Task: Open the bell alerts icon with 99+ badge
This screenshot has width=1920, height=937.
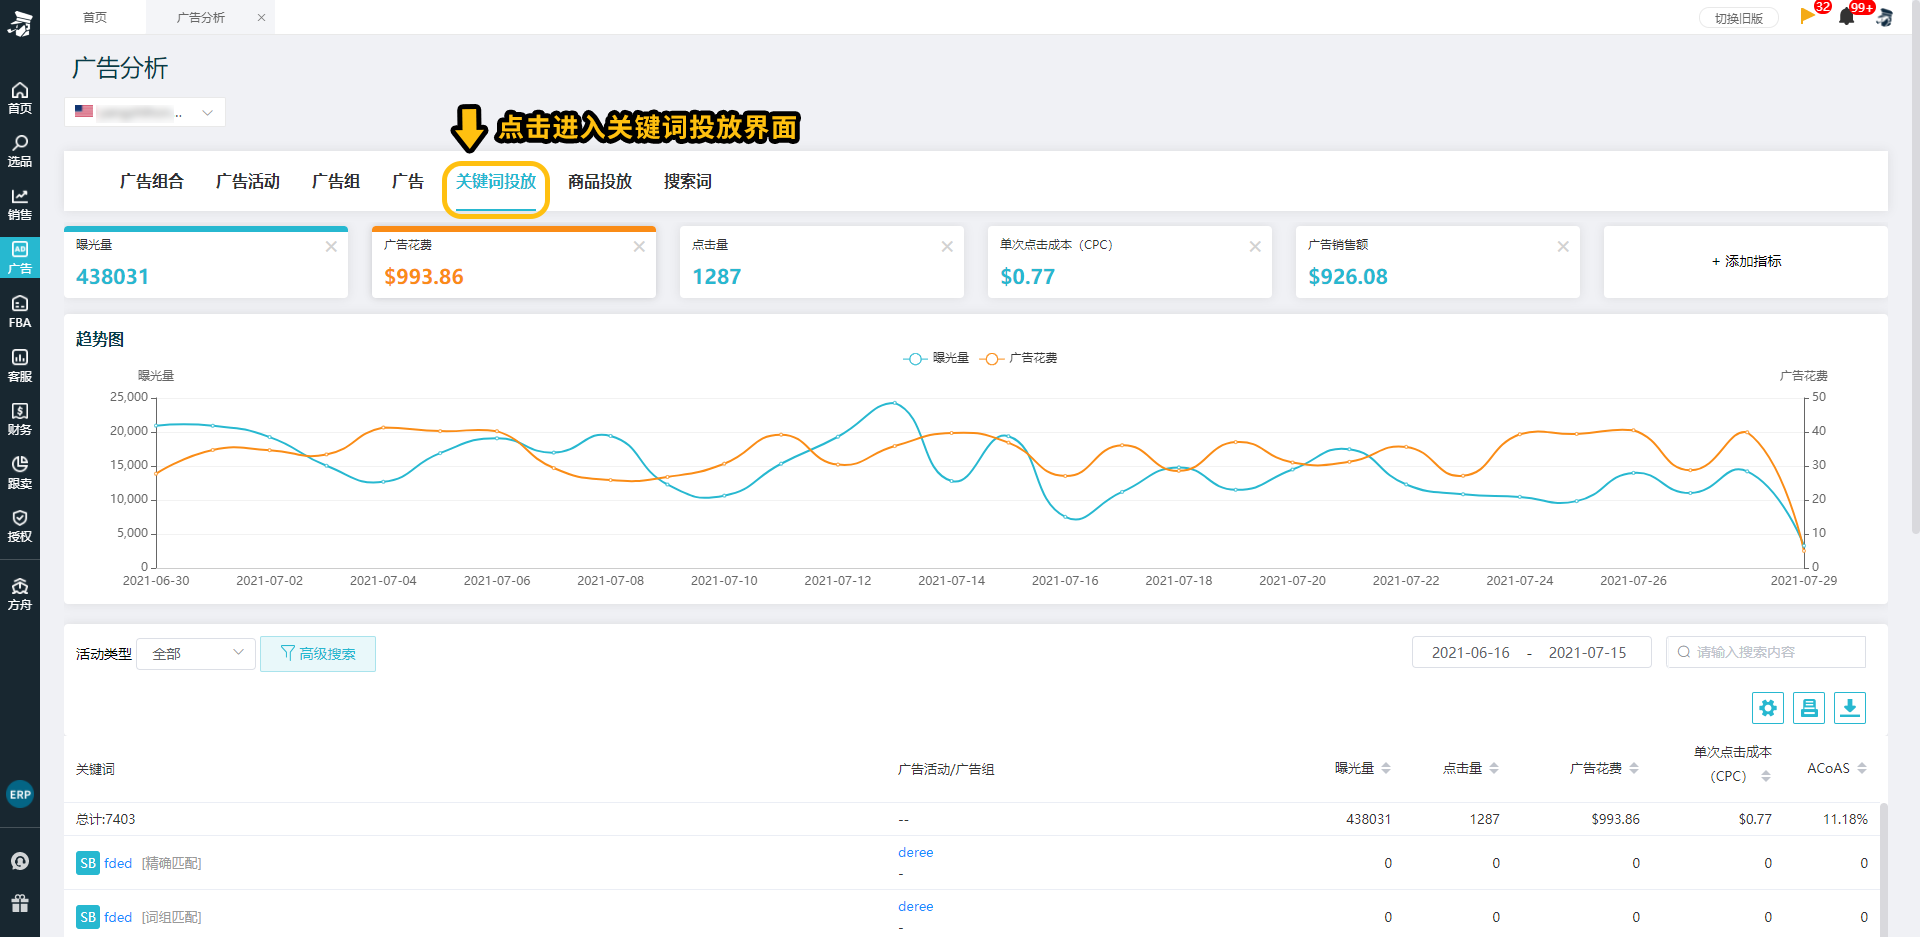Action: click(x=1847, y=17)
